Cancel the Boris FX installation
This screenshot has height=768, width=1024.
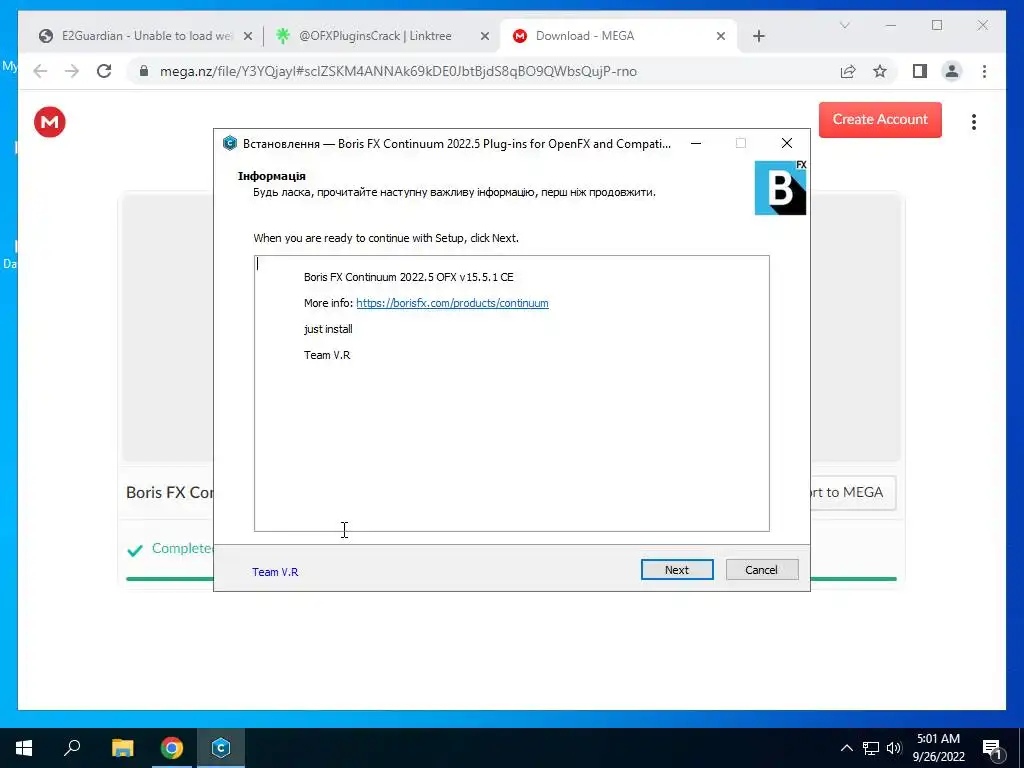(761, 569)
